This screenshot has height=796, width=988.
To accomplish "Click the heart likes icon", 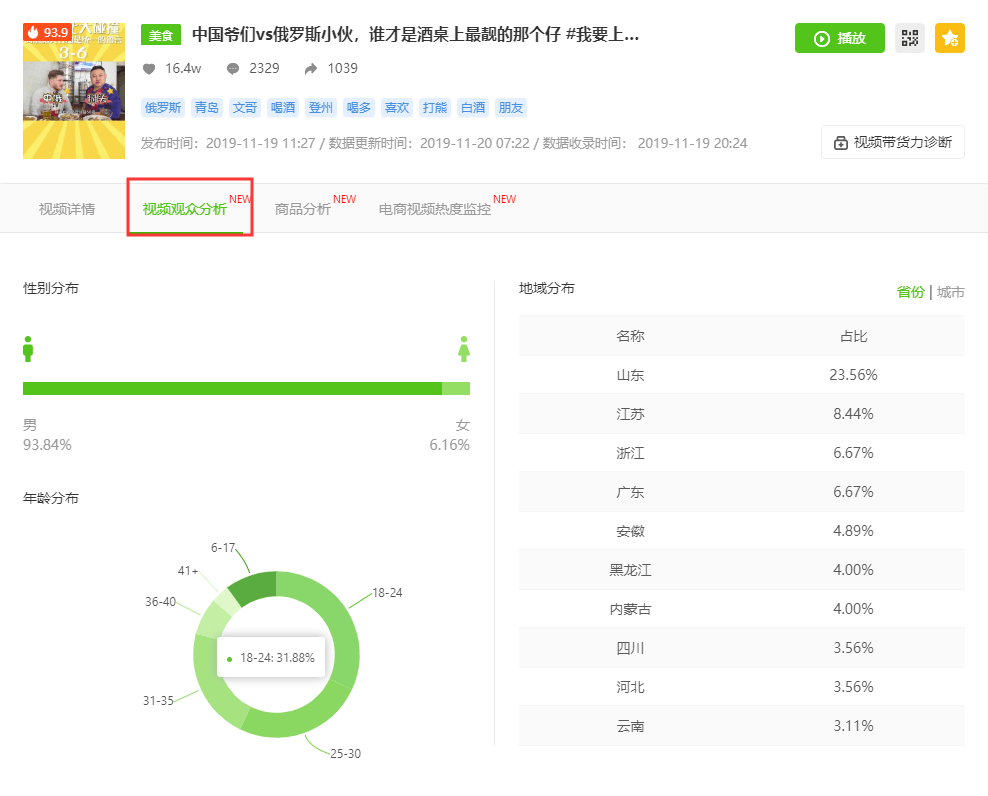I will 149,69.
